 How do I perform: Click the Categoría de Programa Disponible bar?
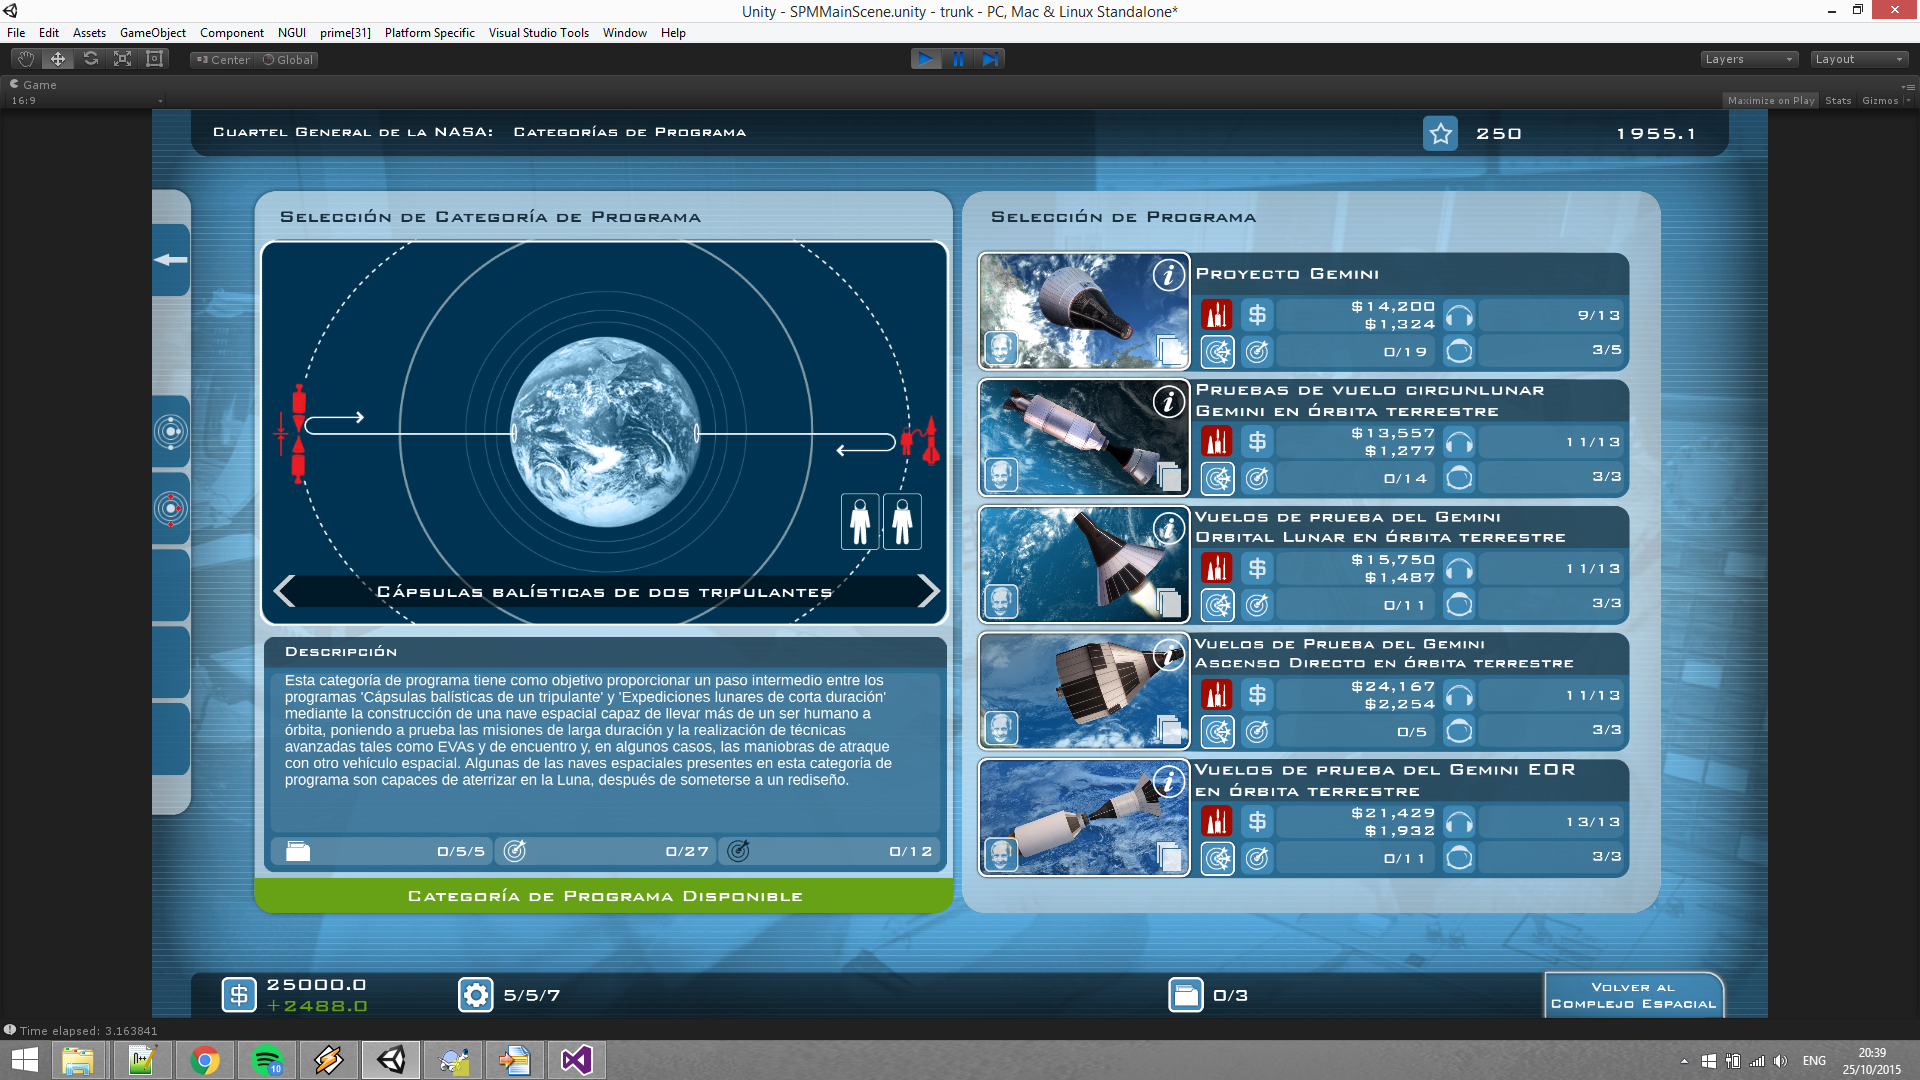point(604,896)
